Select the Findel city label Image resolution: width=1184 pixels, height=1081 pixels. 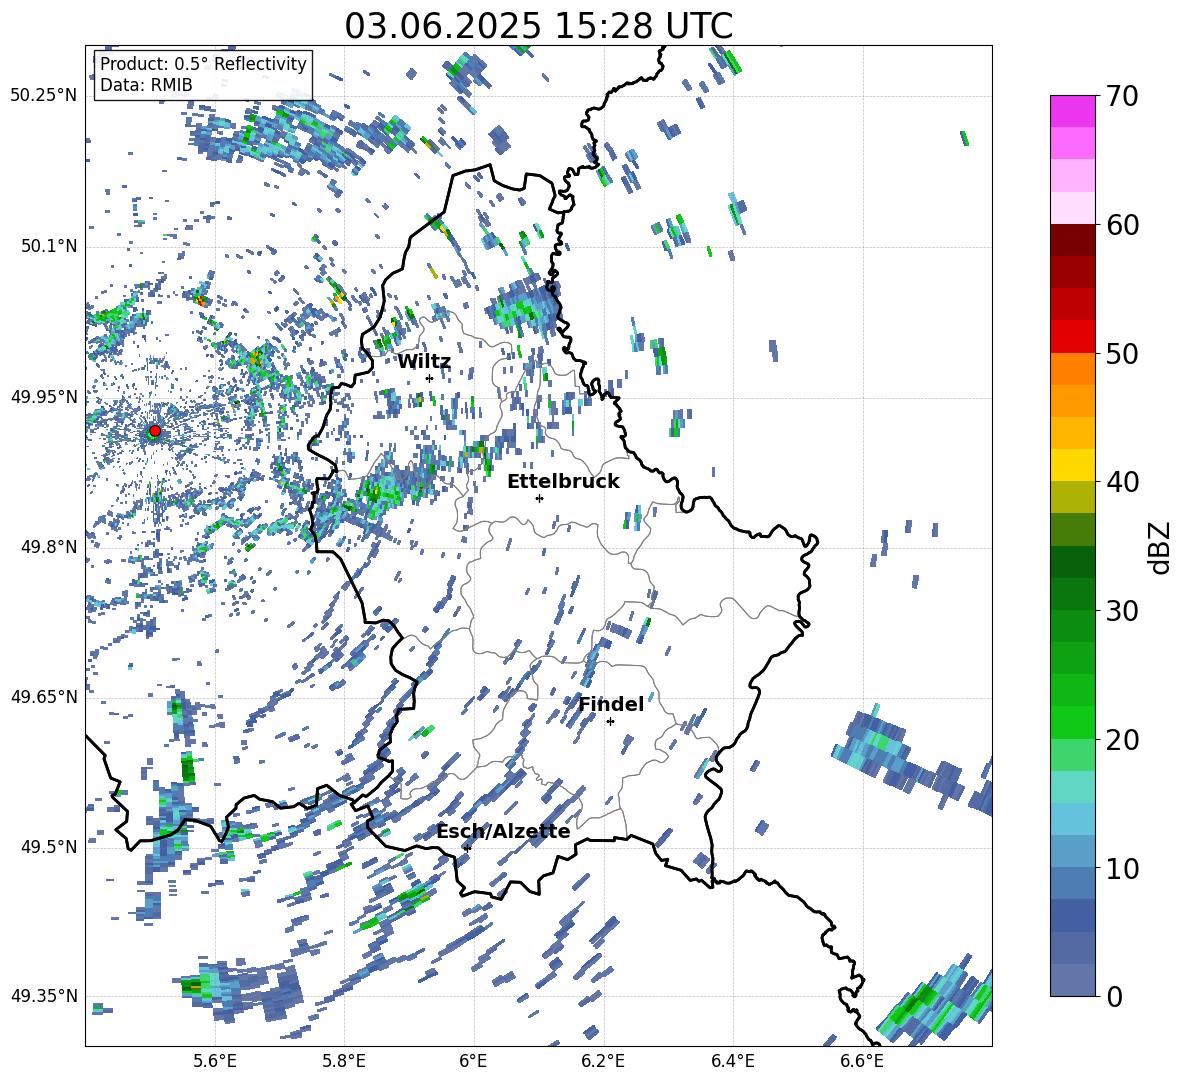(x=611, y=704)
